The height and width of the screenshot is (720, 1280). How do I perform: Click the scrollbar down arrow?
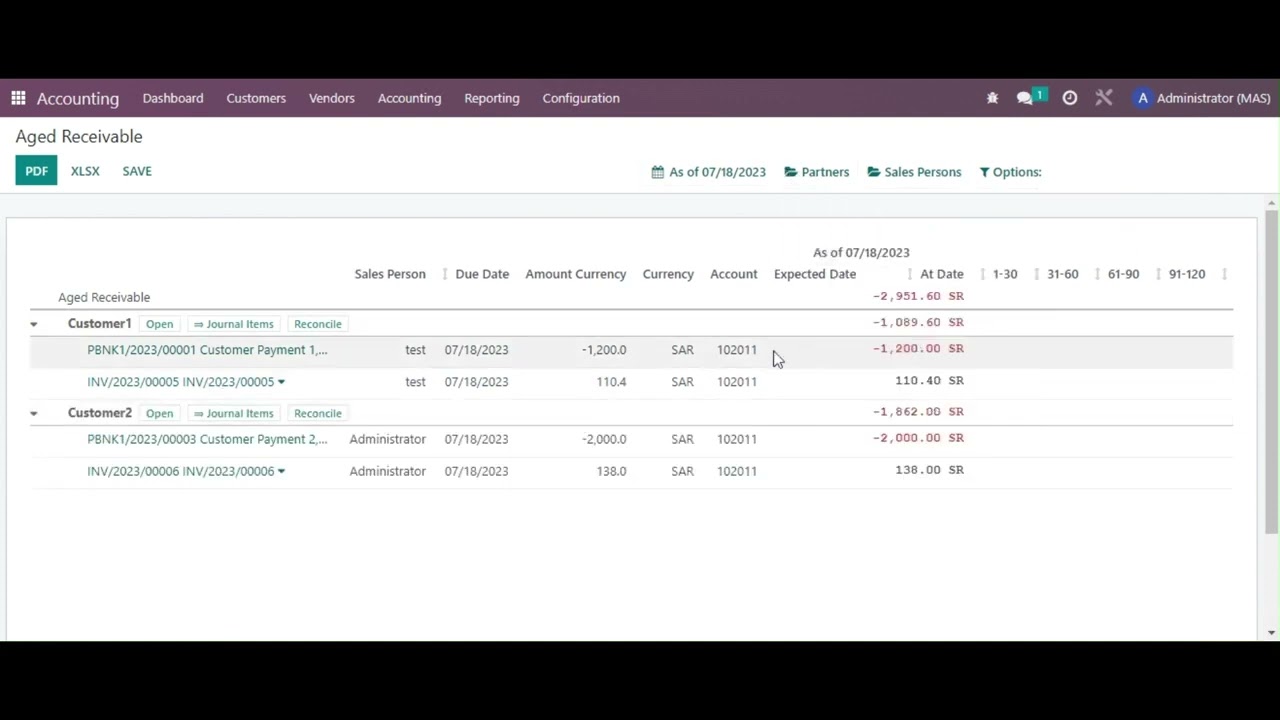coord(1272,632)
